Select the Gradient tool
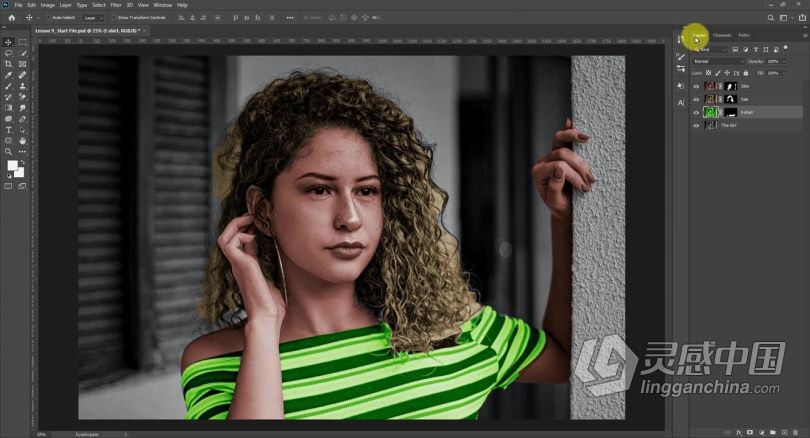 click(8, 108)
